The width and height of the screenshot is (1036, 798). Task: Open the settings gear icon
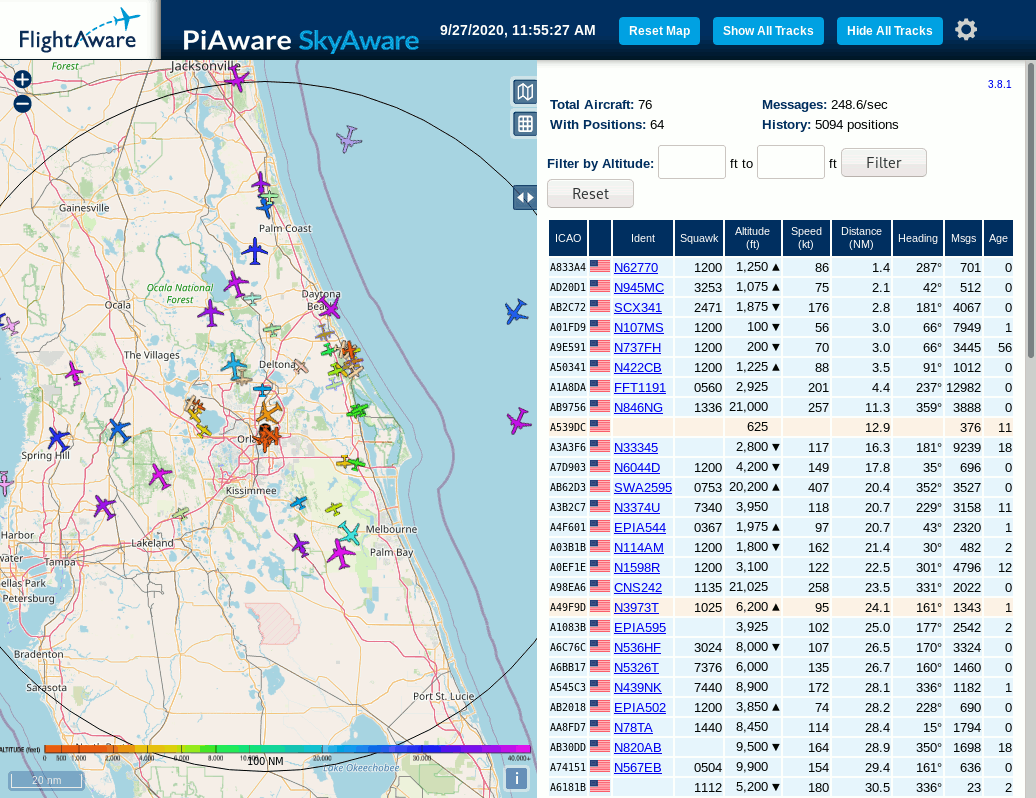tap(966, 30)
